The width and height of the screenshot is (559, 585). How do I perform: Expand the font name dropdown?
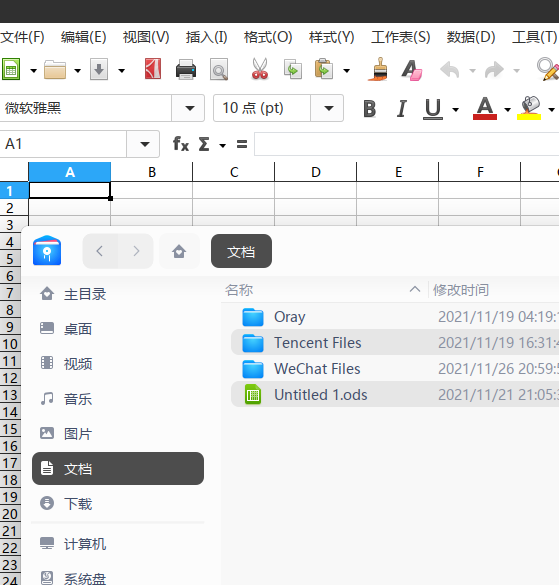pyautogui.click(x=190, y=108)
